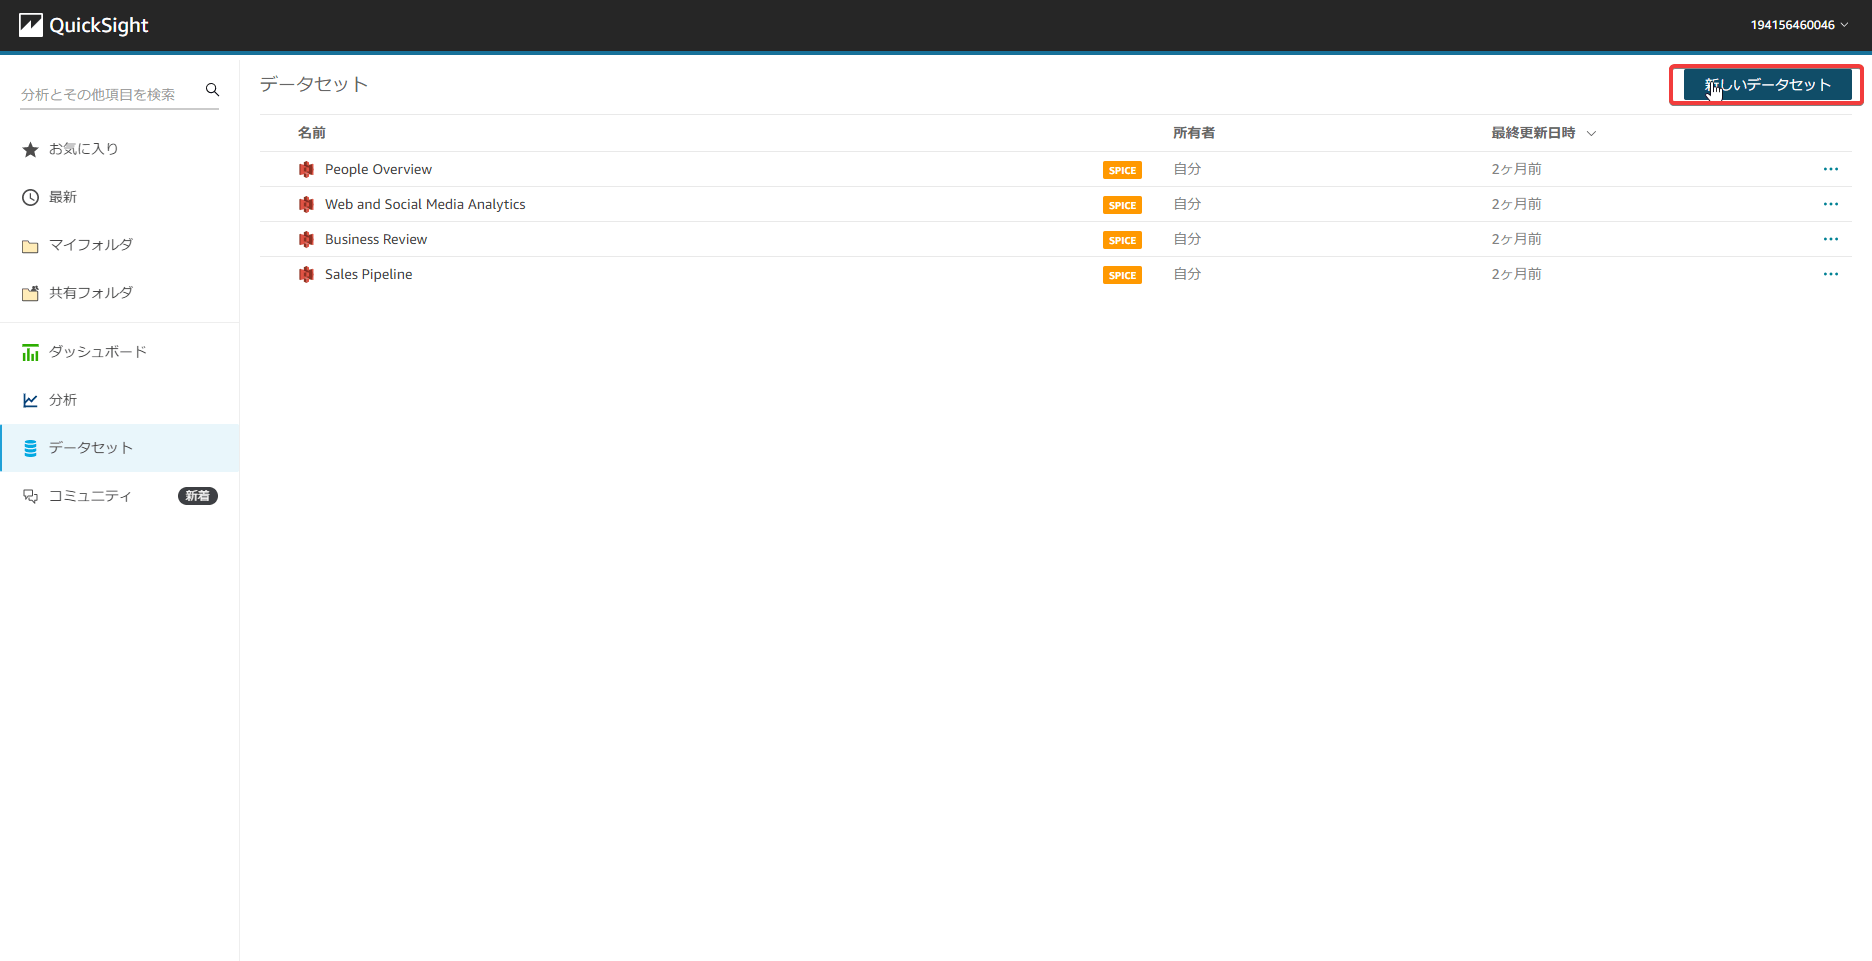Open the more options menu for Business Review
The width and height of the screenshot is (1872, 961).
pos(1831,239)
